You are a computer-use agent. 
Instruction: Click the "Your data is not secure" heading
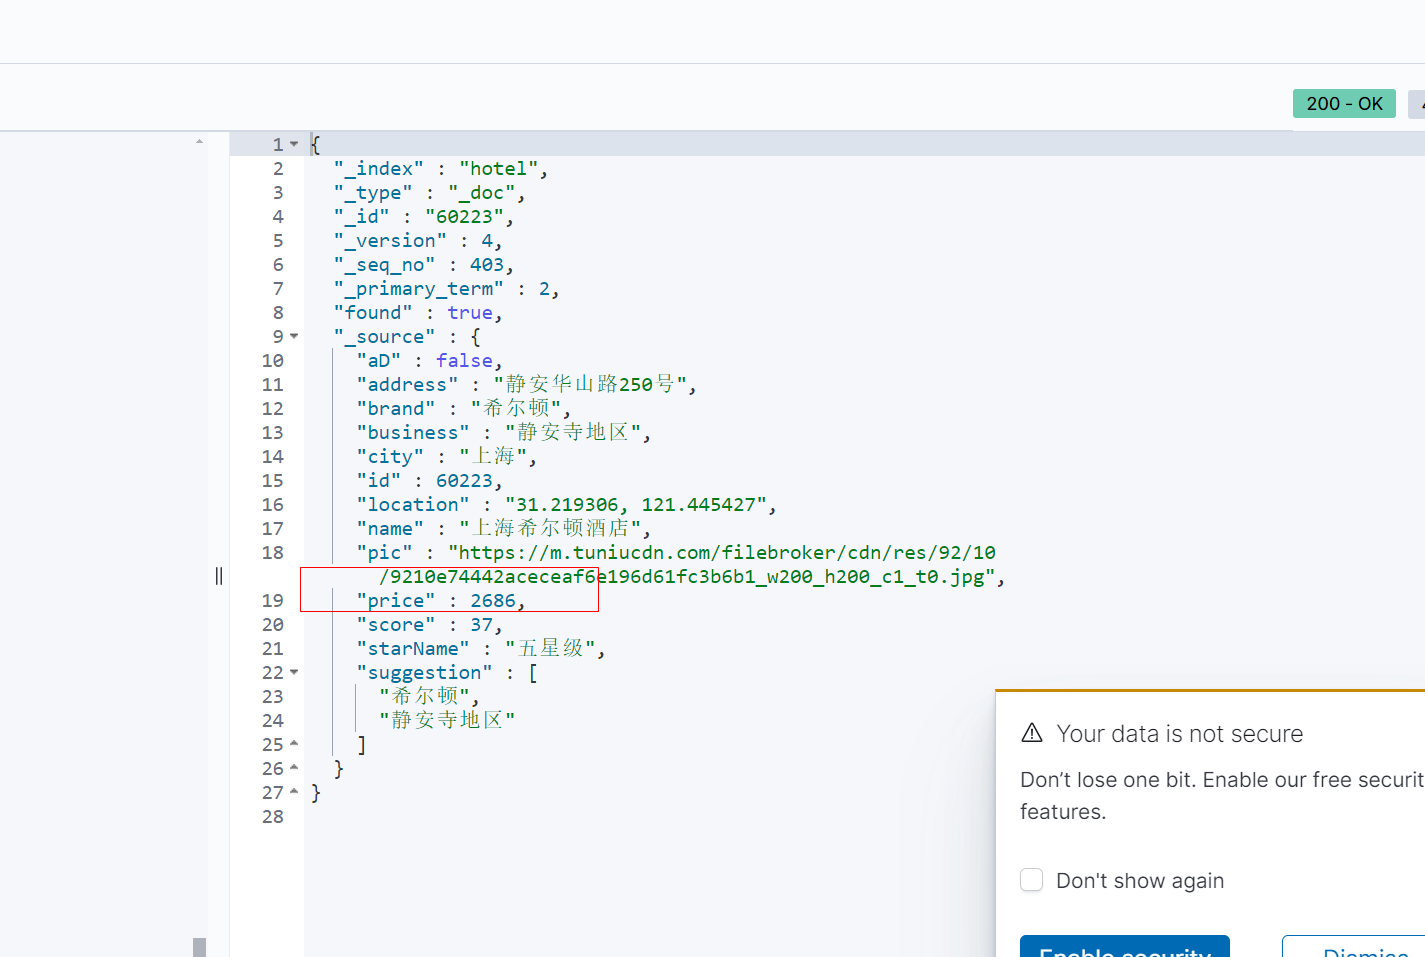tap(1180, 733)
